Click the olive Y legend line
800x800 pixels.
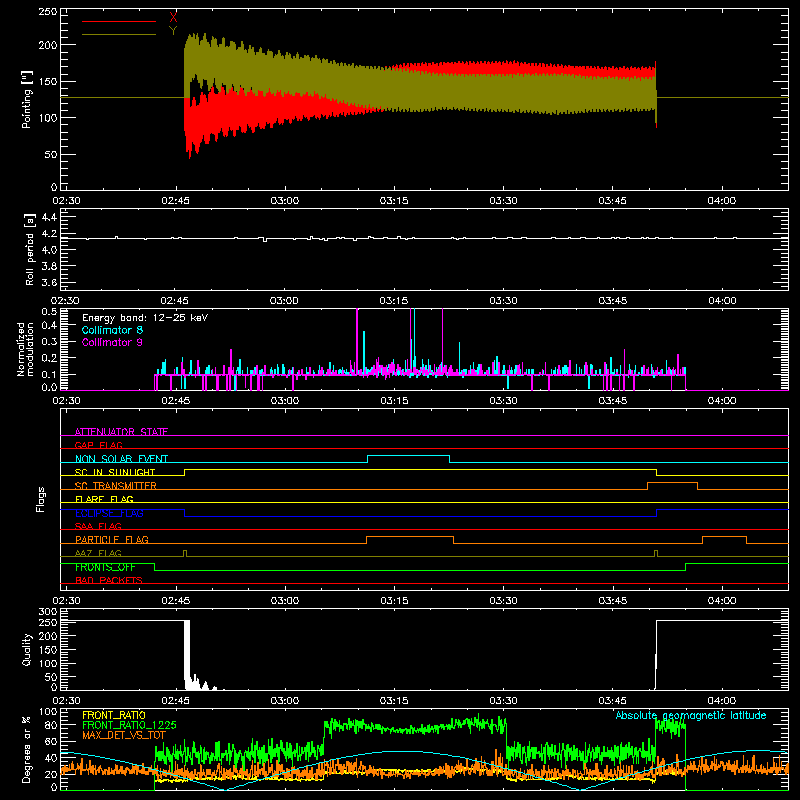tap(119, 35)
